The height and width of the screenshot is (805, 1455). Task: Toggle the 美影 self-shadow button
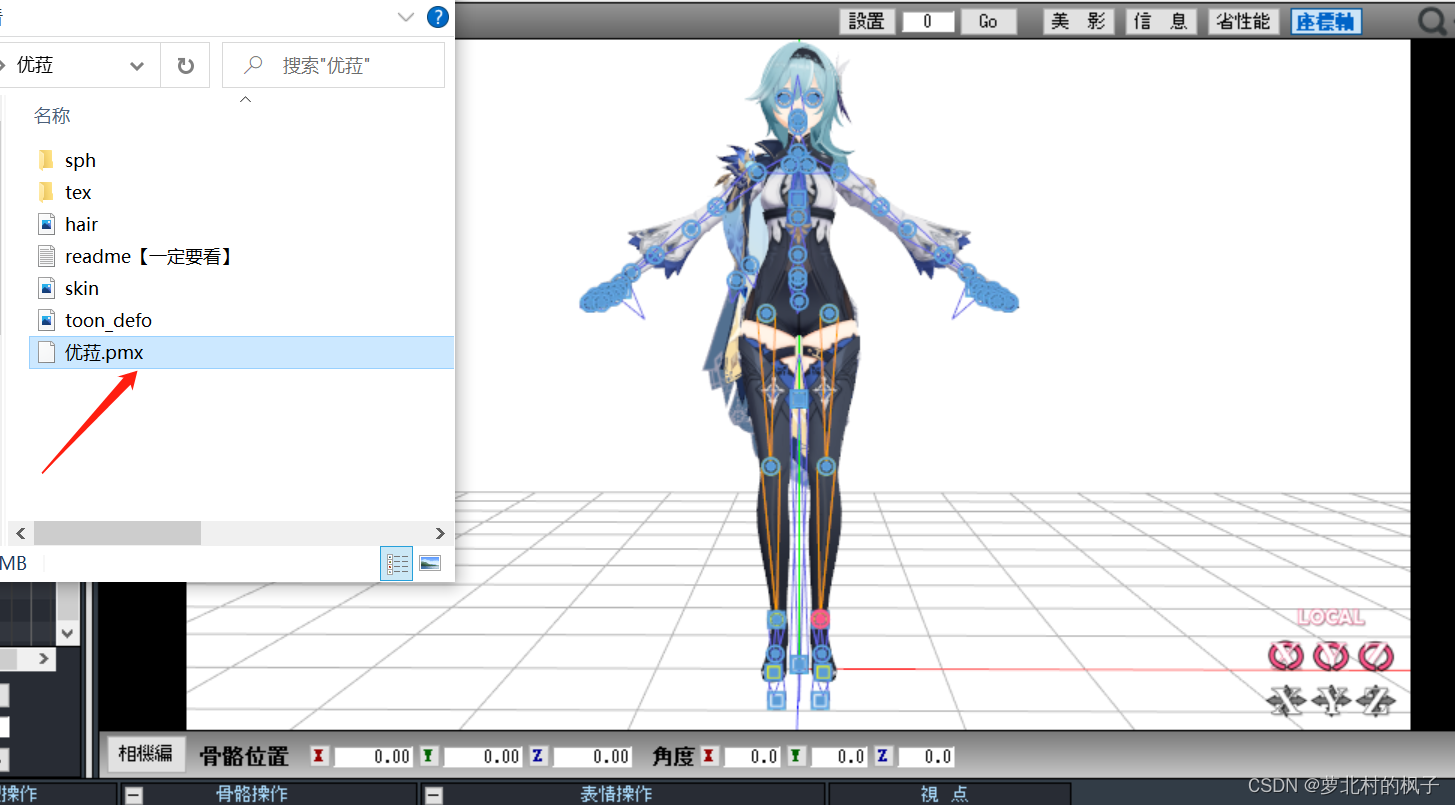point(1079,21)
